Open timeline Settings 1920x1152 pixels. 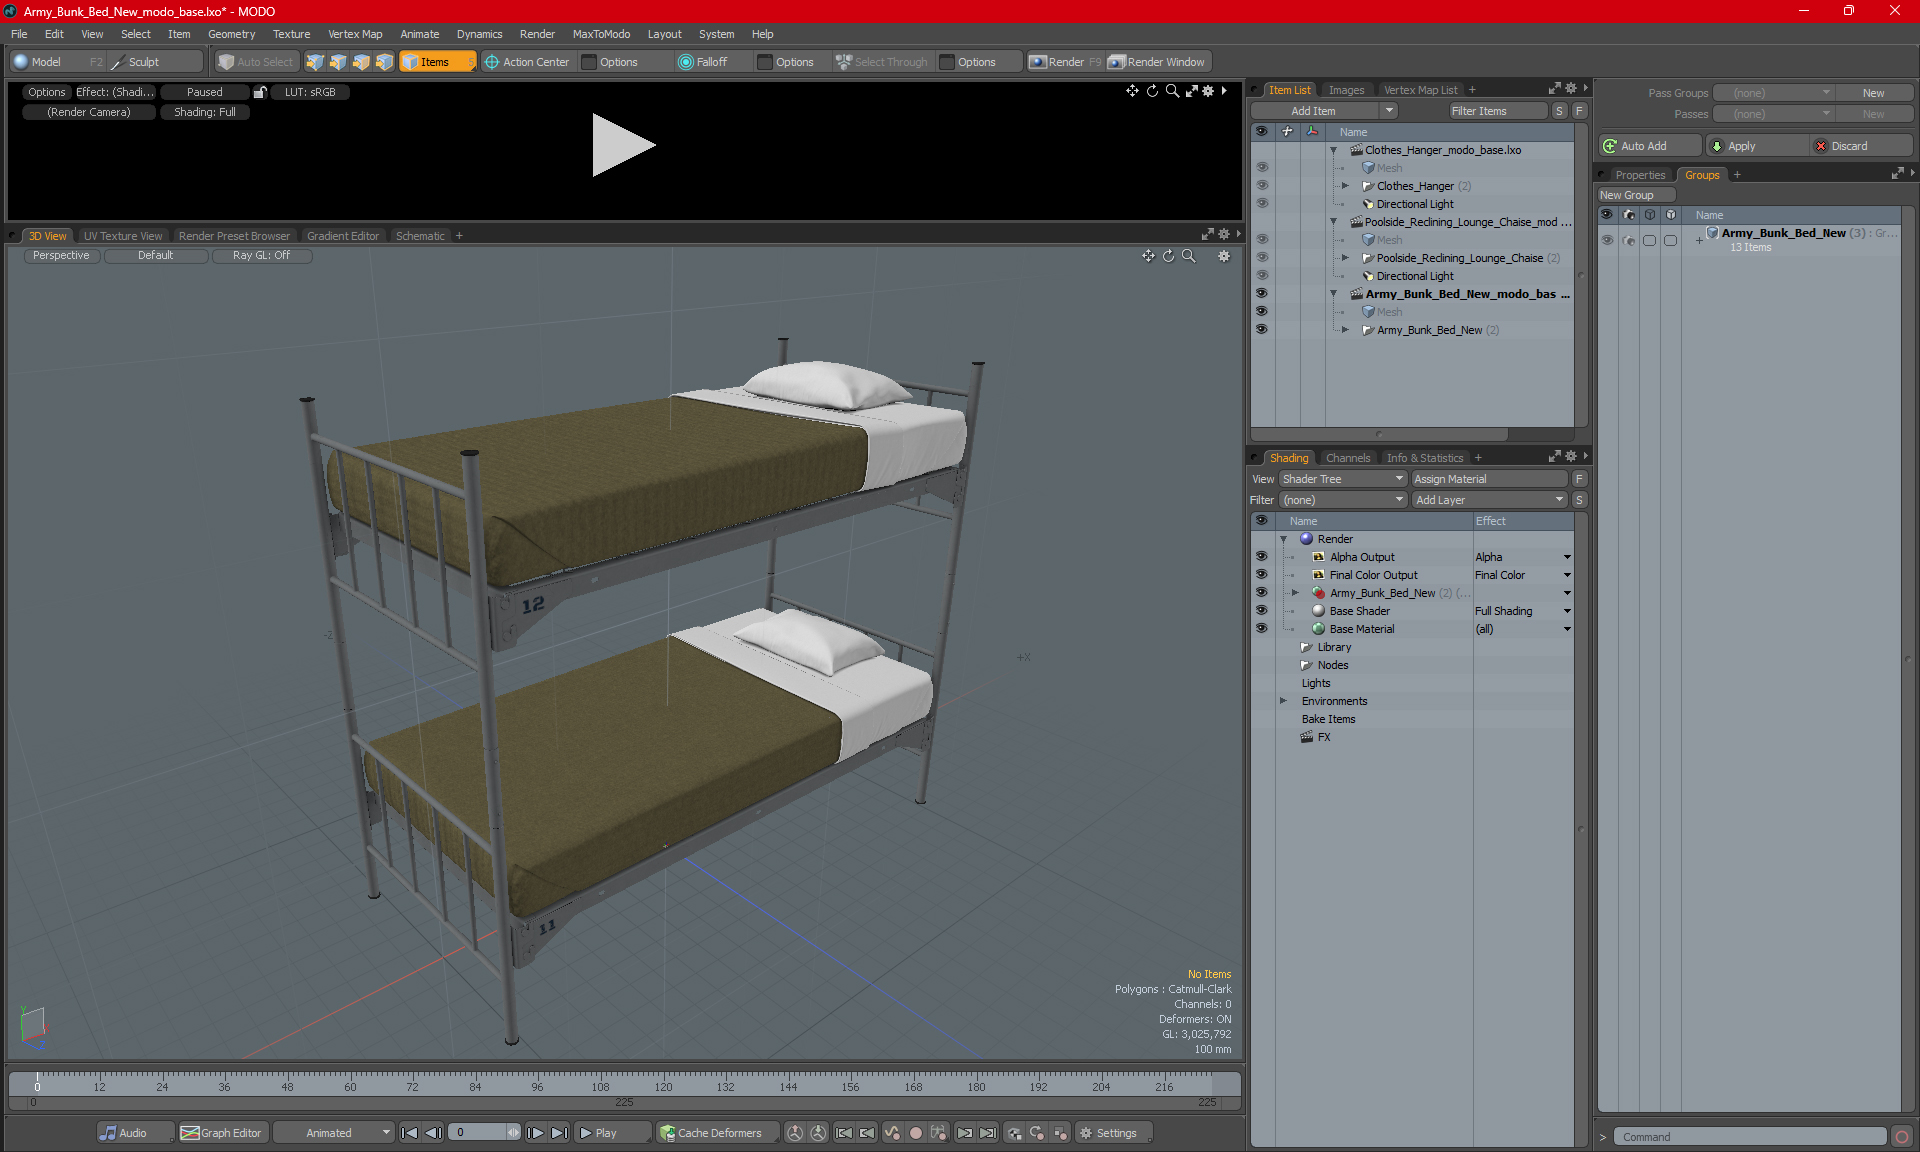(1113, 1133)
